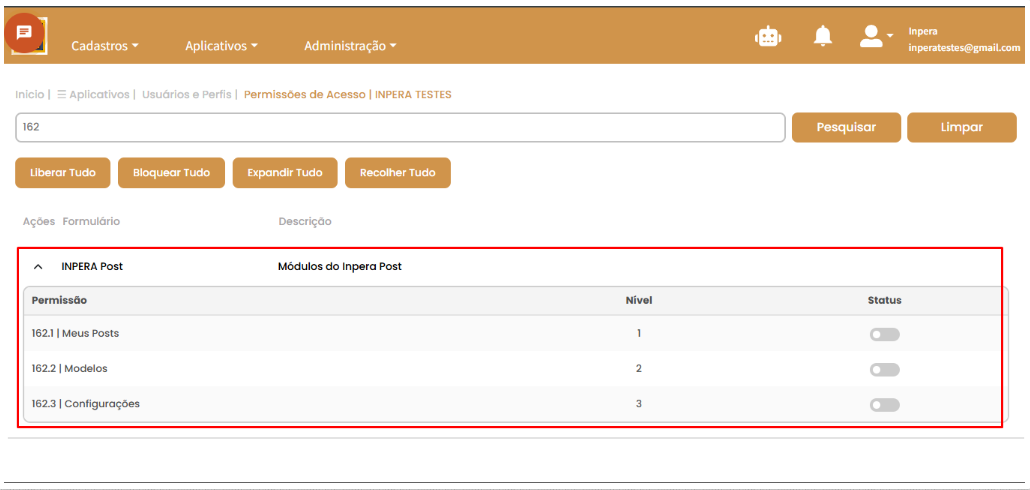Click the Descrição column header
Image resolution: width=1030 pixels, height=490 pixels.
305,221
